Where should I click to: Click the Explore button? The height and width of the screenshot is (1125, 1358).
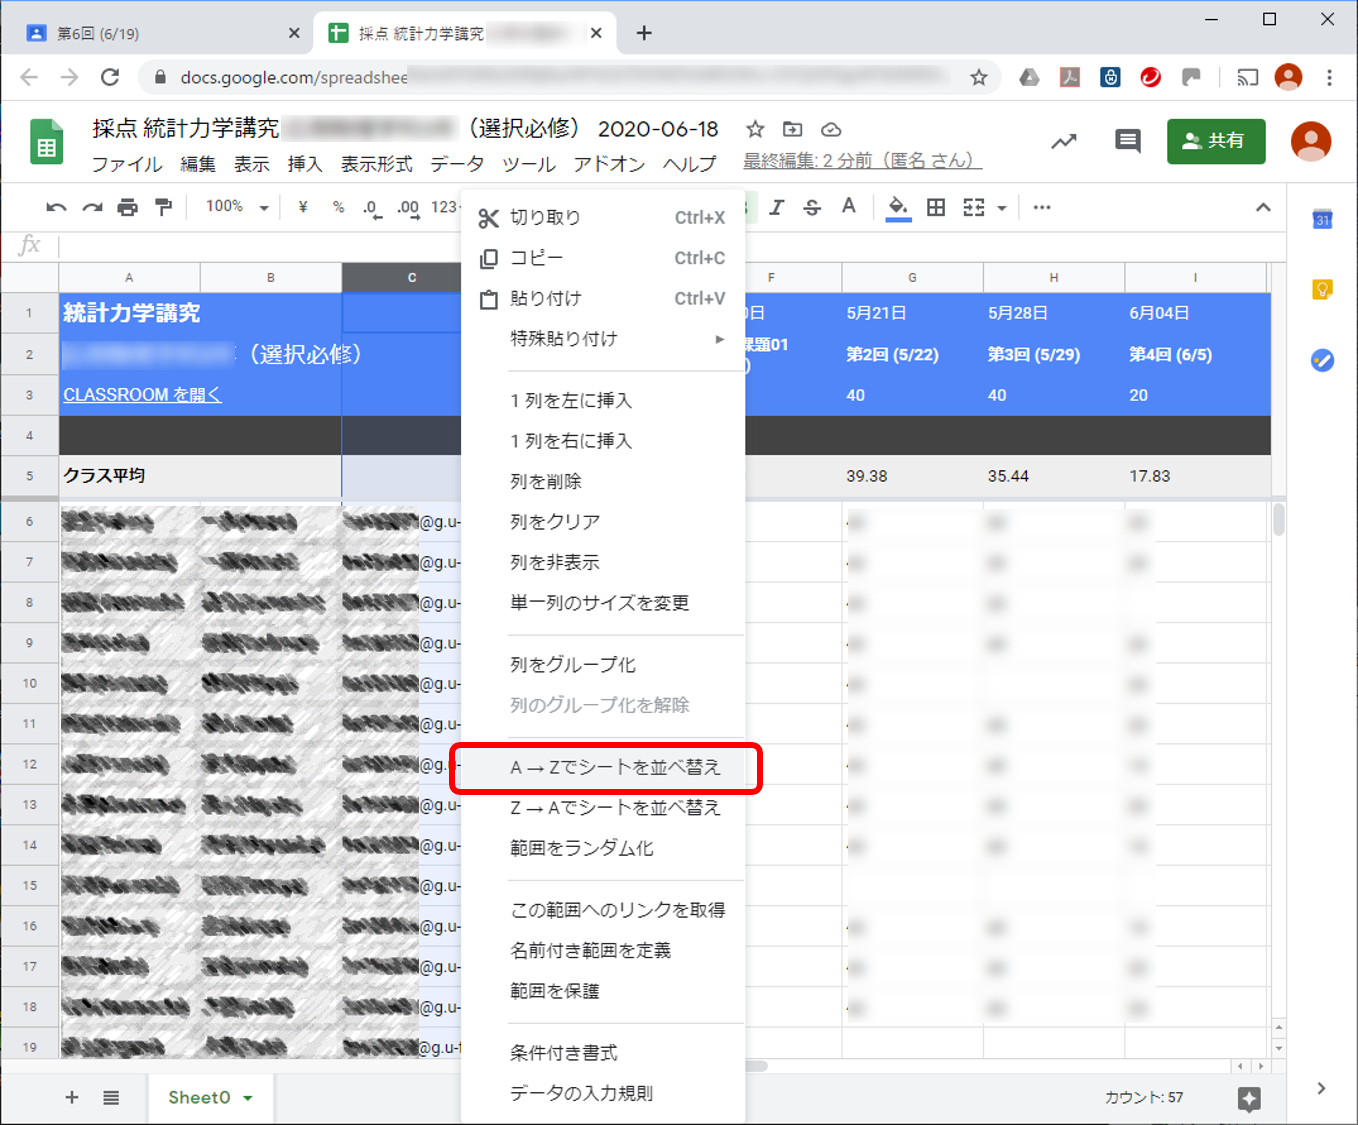tap(1249, 1099)
